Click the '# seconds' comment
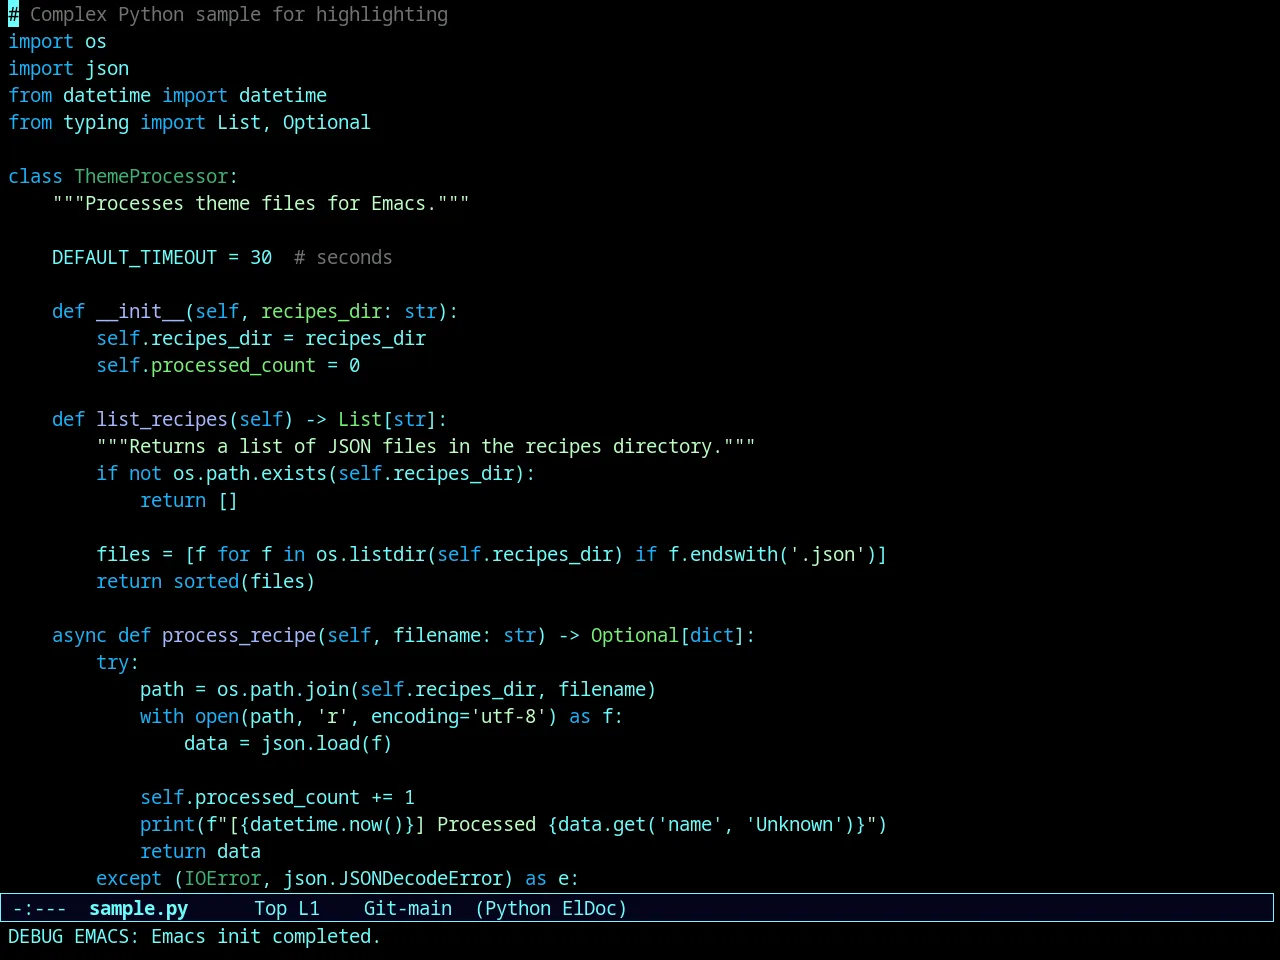Viewport: 1280px width, 960px height. [x=343, y=257]
